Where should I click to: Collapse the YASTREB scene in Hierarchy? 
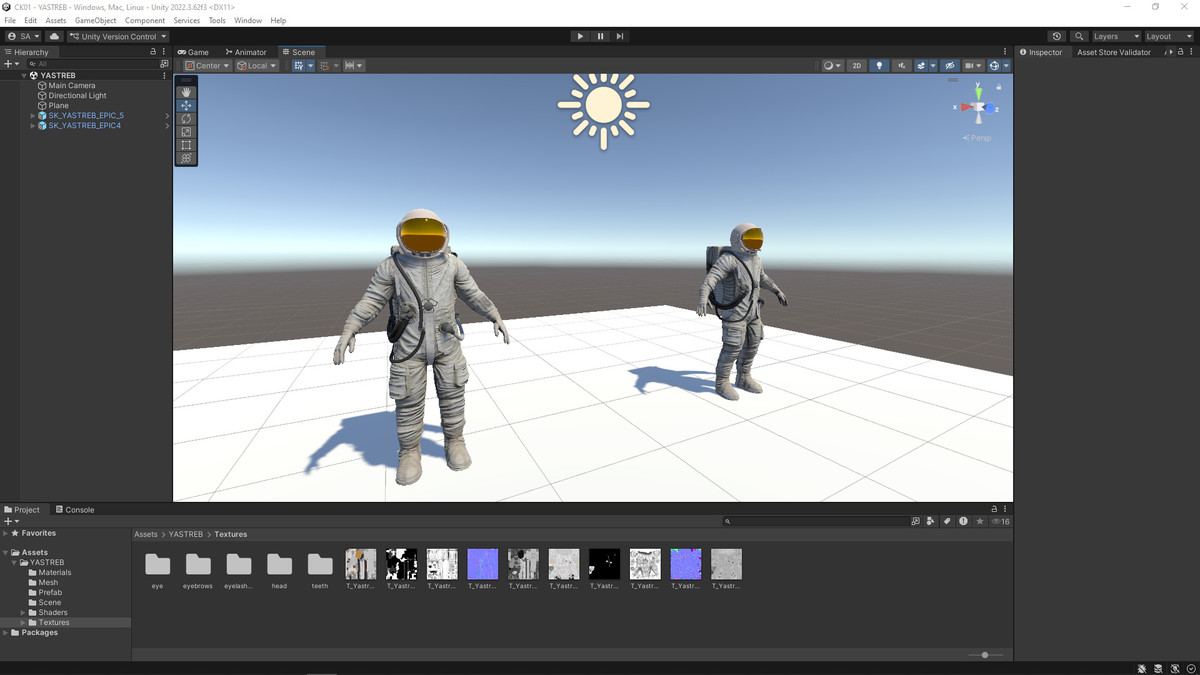pos(24,76)
